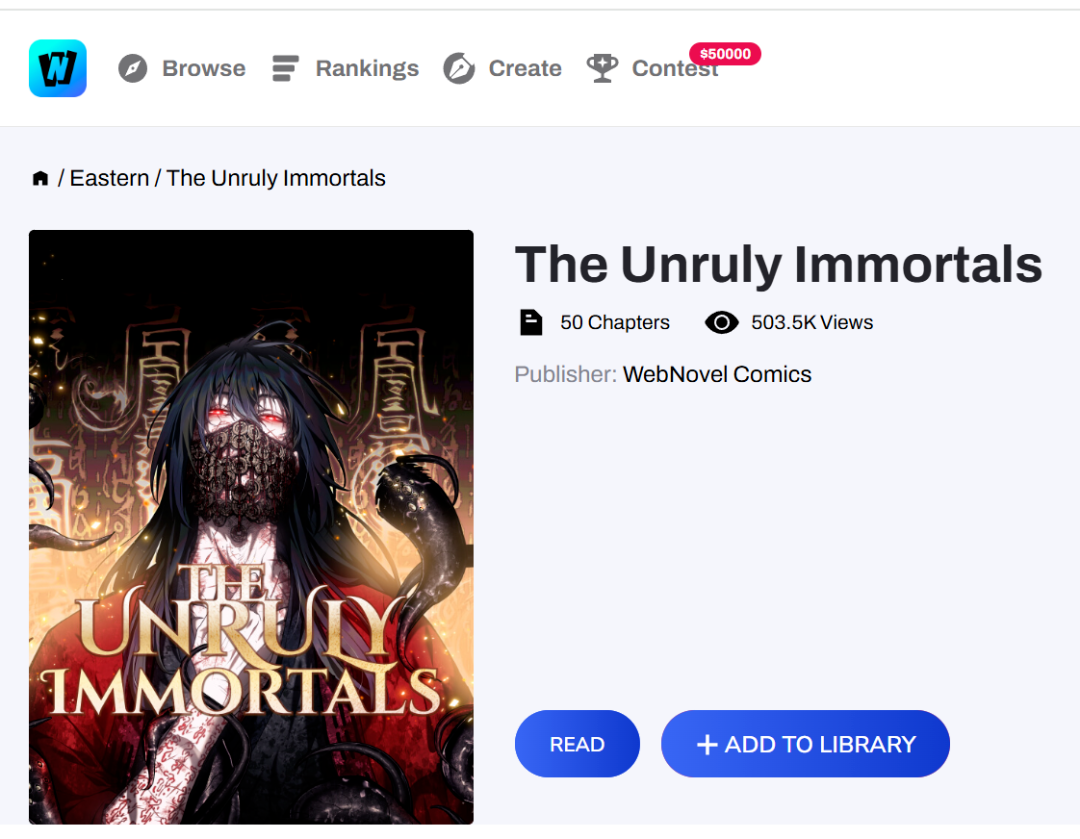Viewport: 1080px width, 839px height.
Task: Click the $50000 contest badge
Action: 725,54
